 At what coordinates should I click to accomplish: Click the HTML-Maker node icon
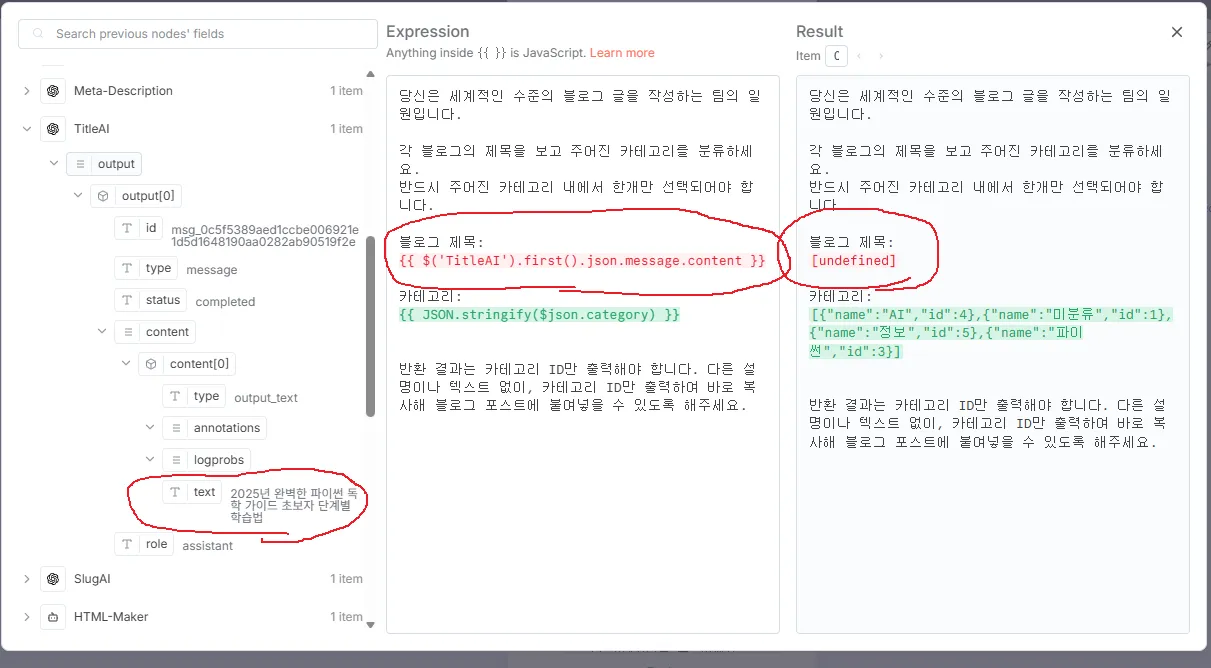(52, 616)
